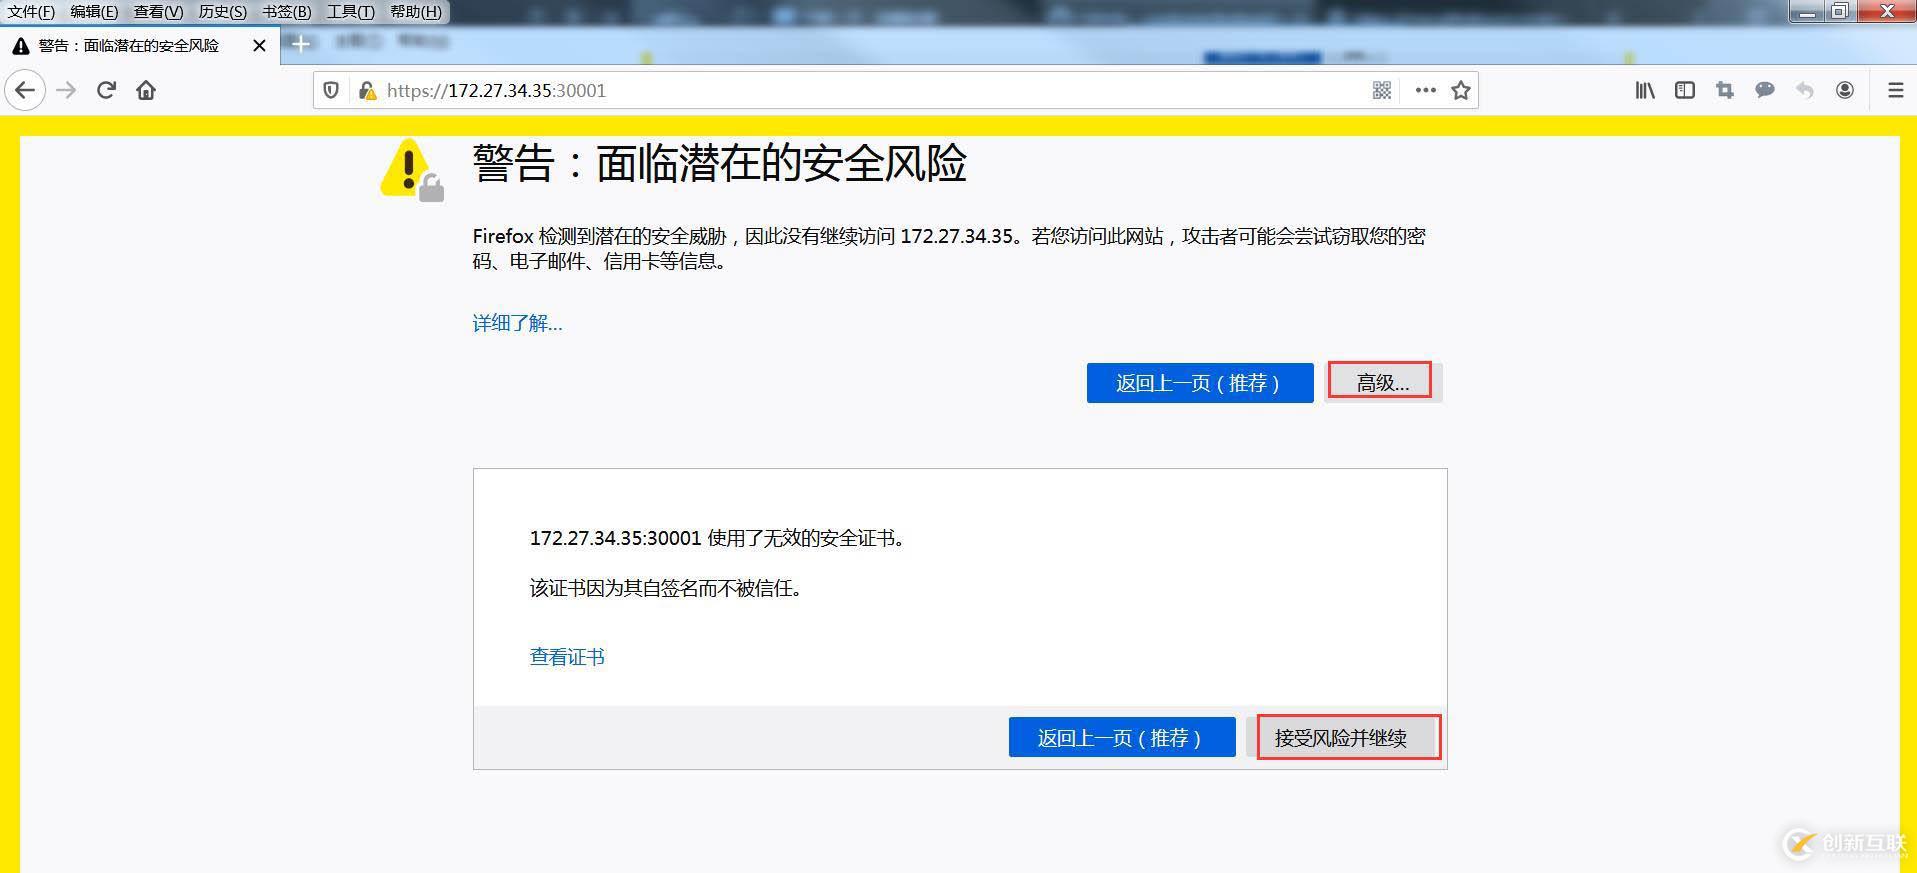This screenshot has height=873, width=1917.
Task: Go back using the back arrow
Action: (x=25, y=90)
